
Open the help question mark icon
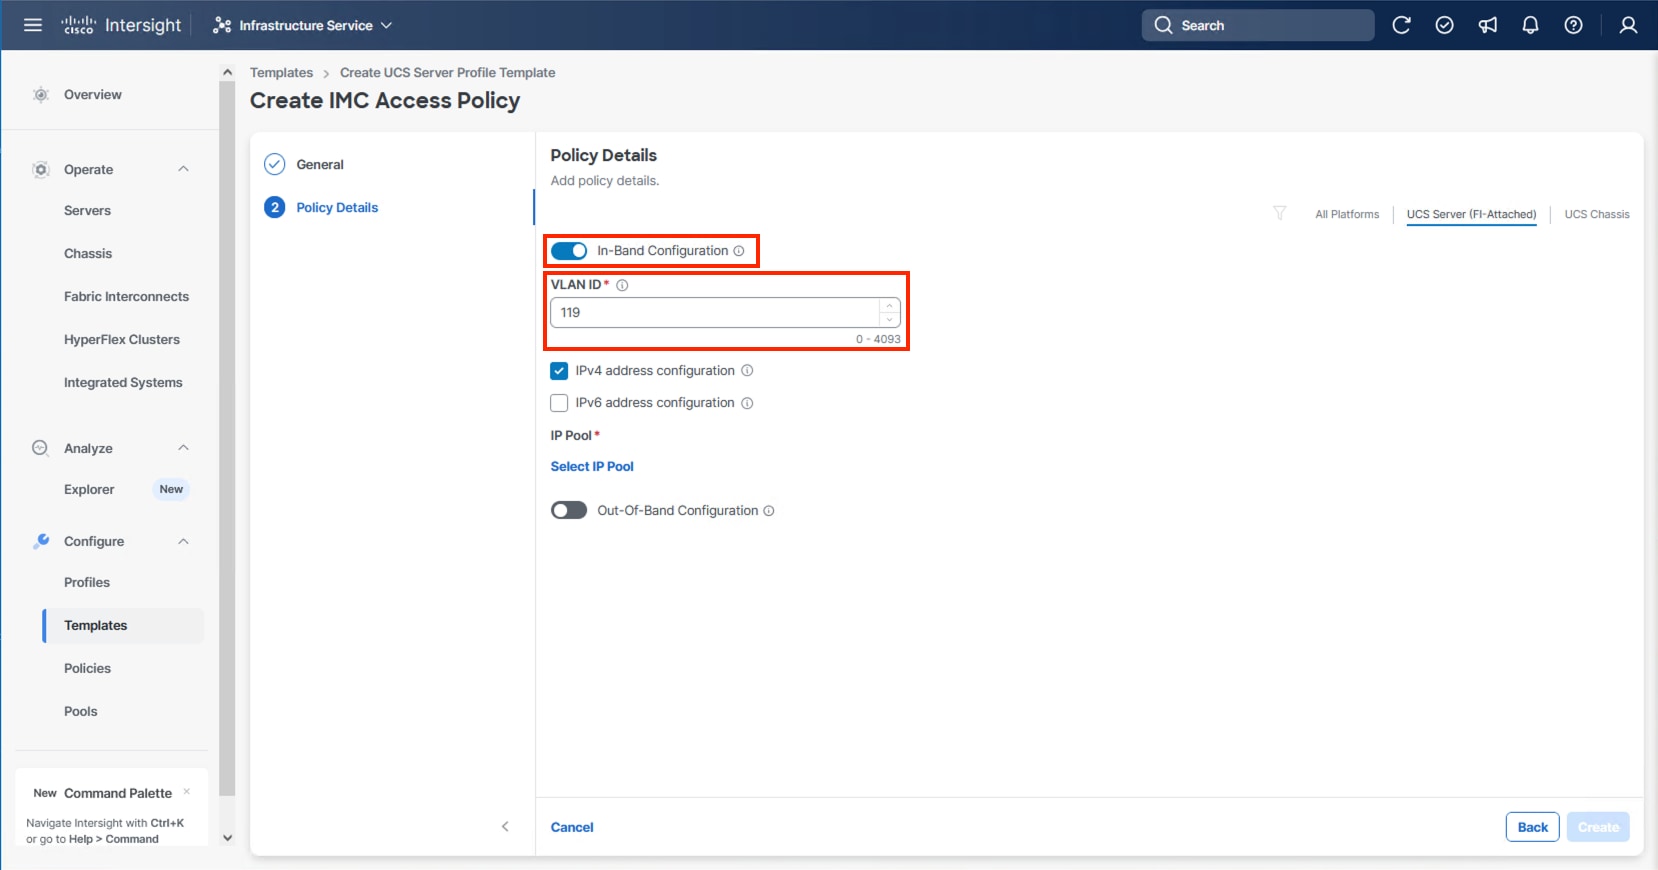pos(1573,25)
